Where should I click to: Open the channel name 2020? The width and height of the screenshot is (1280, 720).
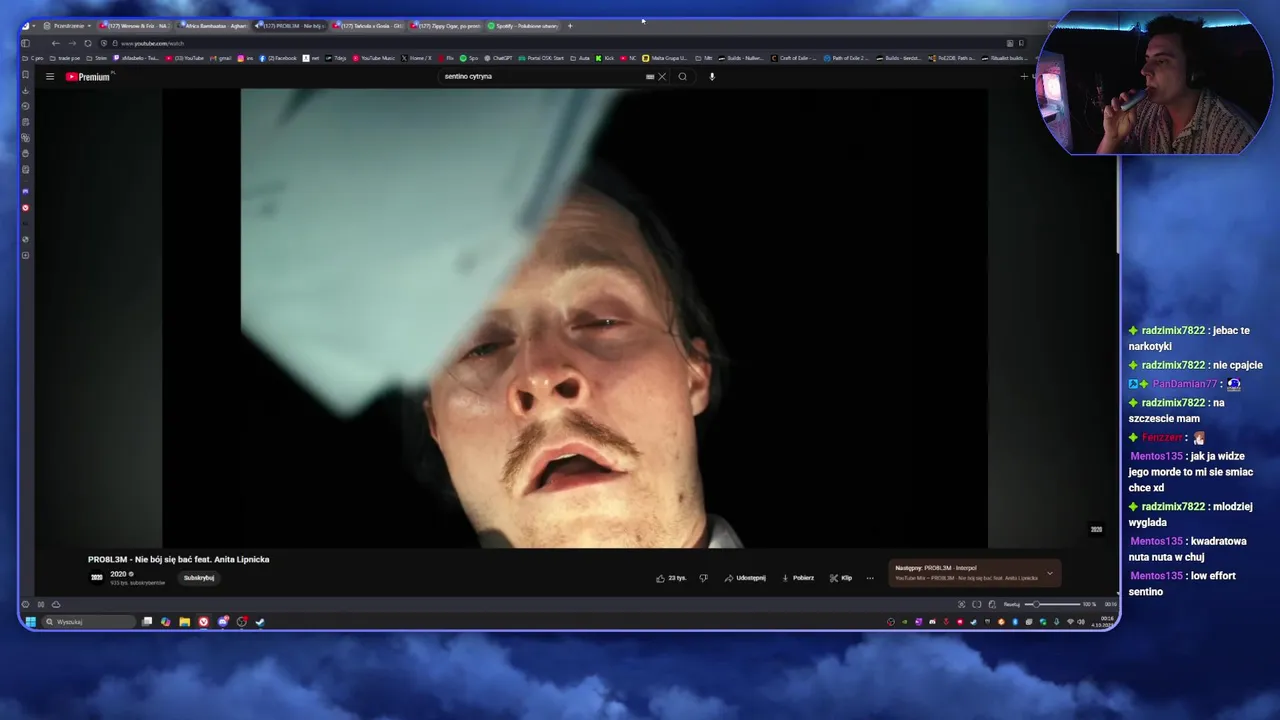pyautogui.click(x=119, y=574)
